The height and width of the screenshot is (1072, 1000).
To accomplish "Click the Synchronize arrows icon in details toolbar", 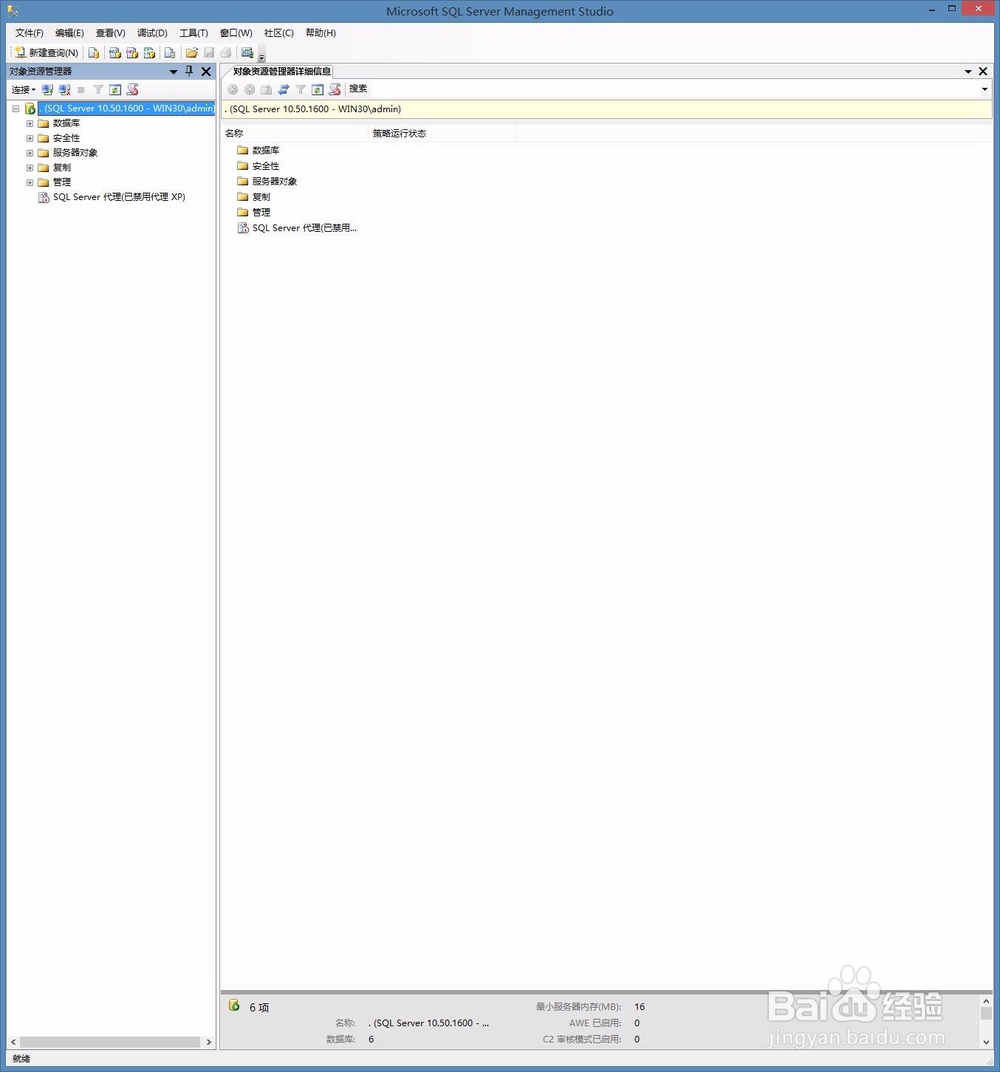I will pyautogui.click(x=284, y=90).
